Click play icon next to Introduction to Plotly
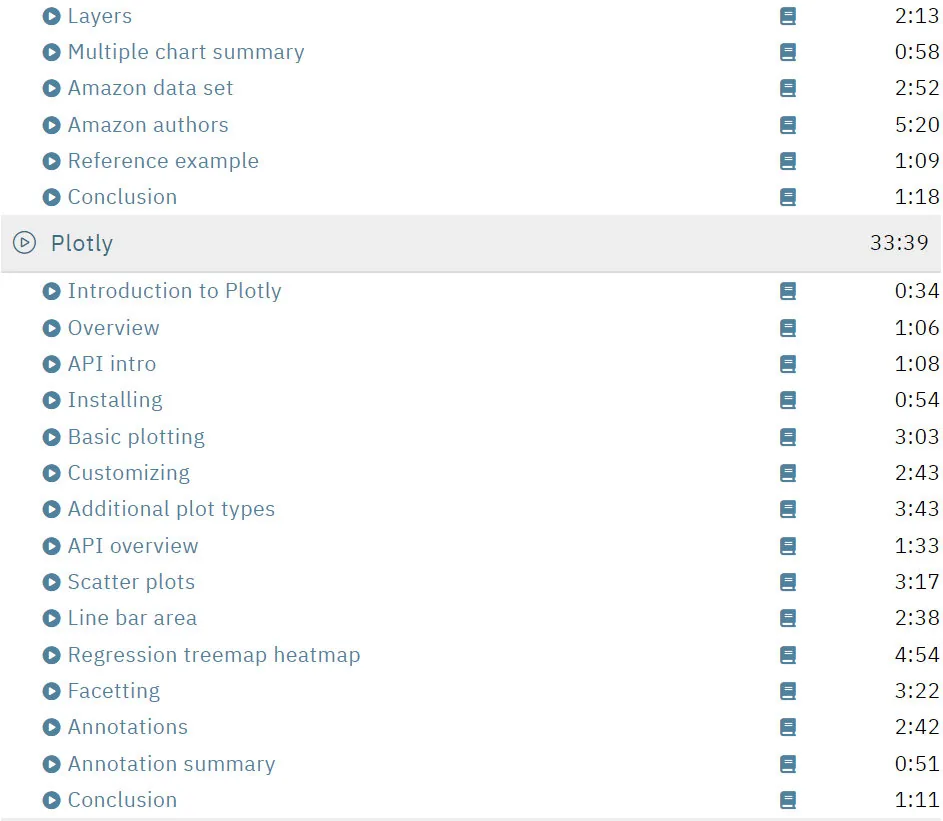The height and width of the screenshot is (821, 943). (x=52, y=291)
